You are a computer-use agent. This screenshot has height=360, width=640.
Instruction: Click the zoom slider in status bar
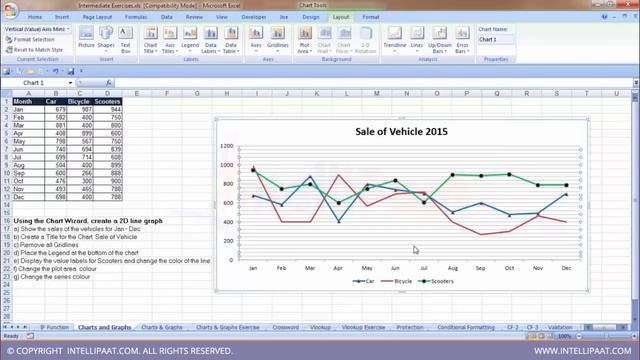coord(606,336)
